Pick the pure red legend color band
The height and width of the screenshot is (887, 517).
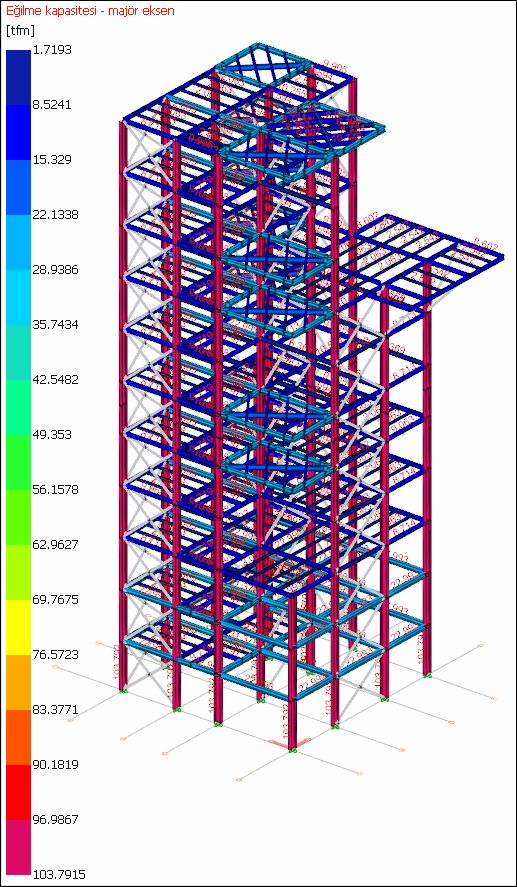[19, 793]
